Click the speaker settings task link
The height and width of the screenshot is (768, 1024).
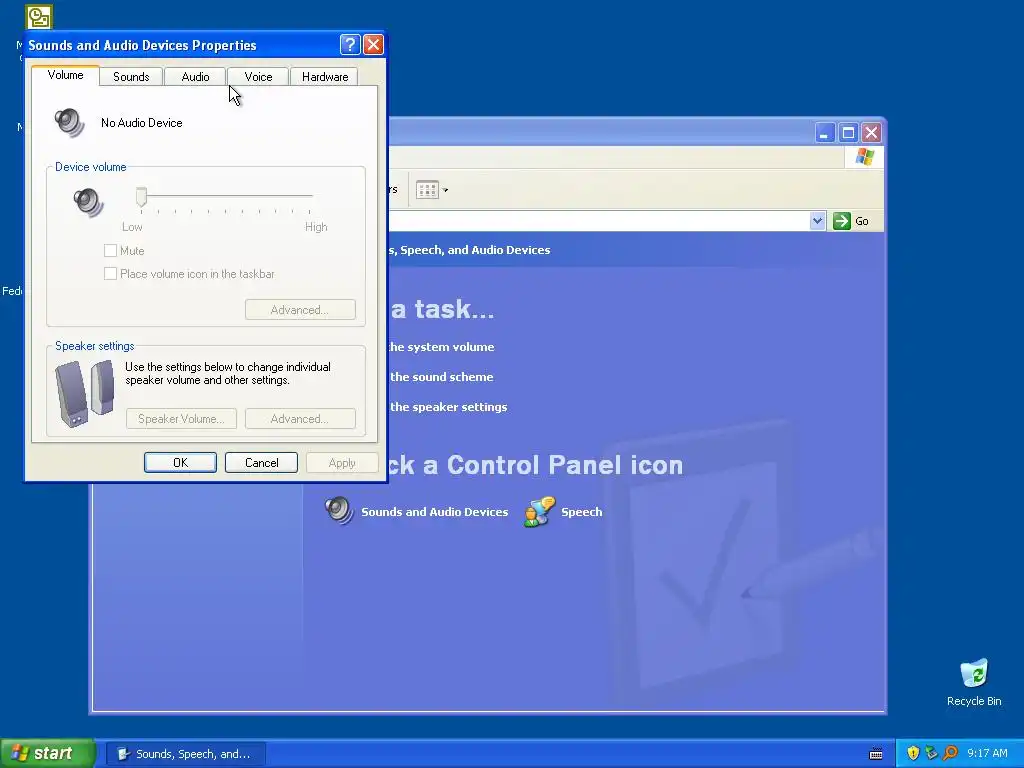click(448, 407)
